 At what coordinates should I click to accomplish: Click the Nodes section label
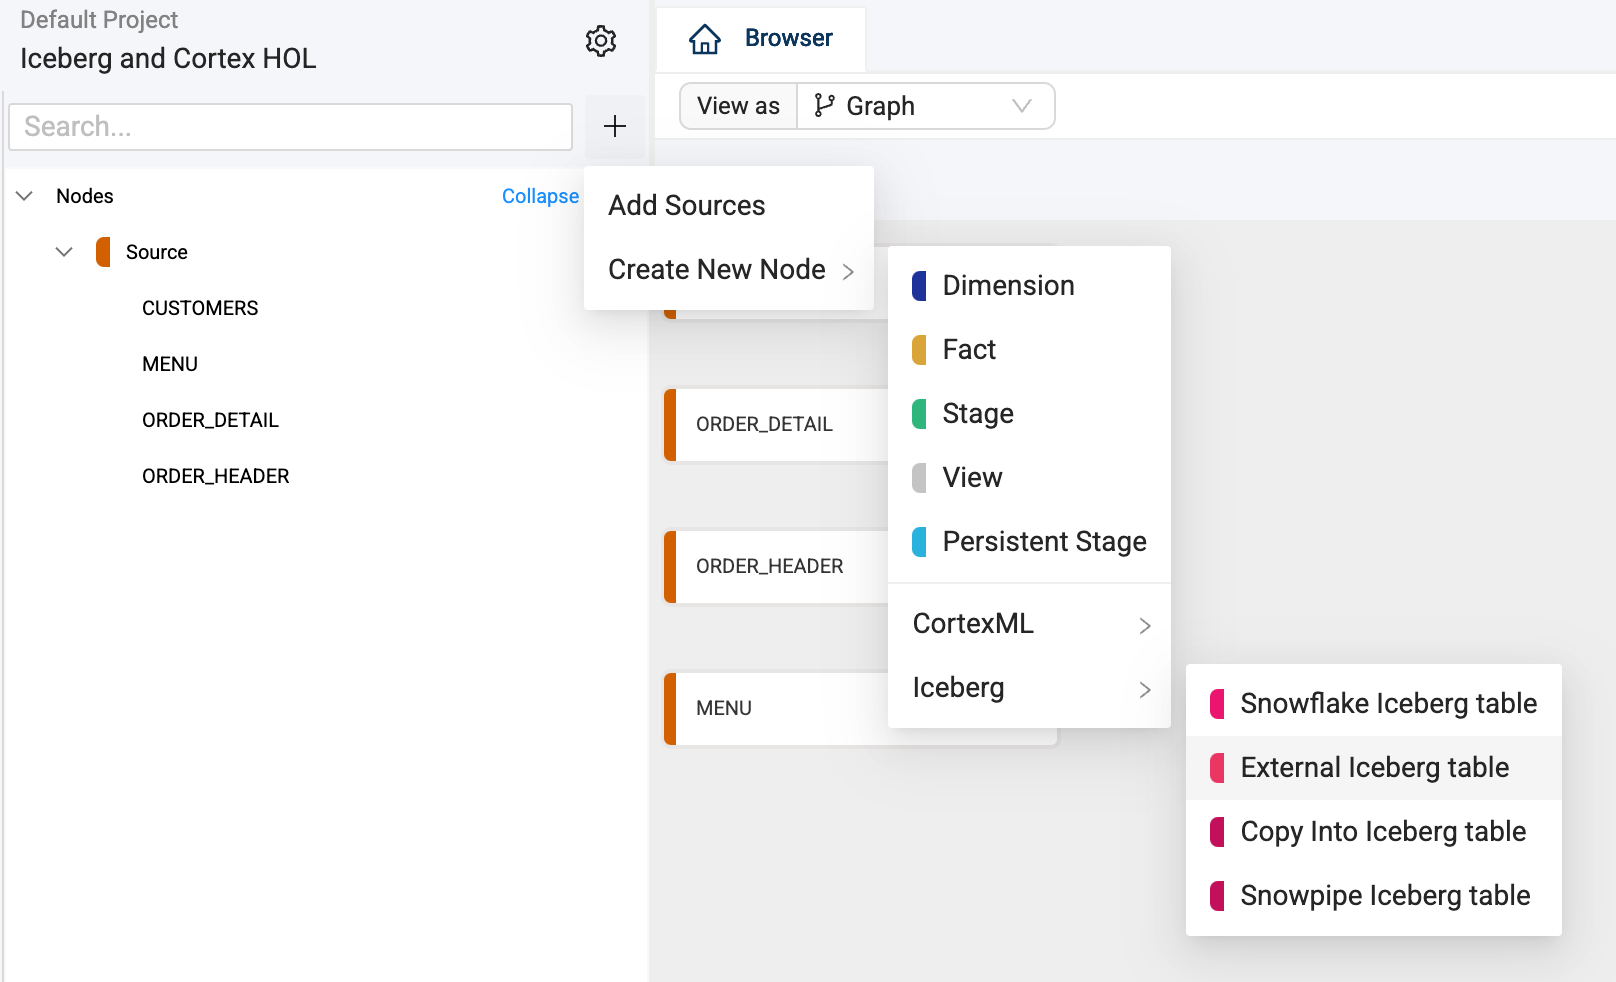[x=85, y=196]
